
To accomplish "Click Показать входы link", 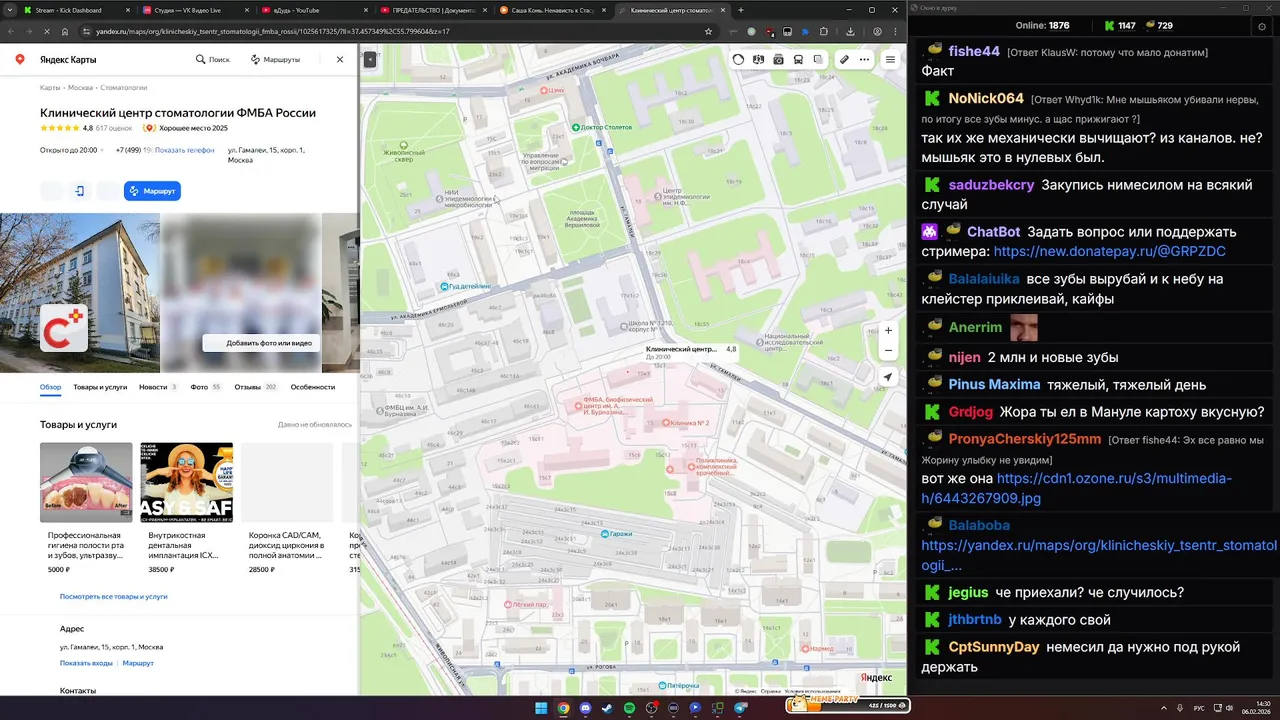I will (86, 663).
